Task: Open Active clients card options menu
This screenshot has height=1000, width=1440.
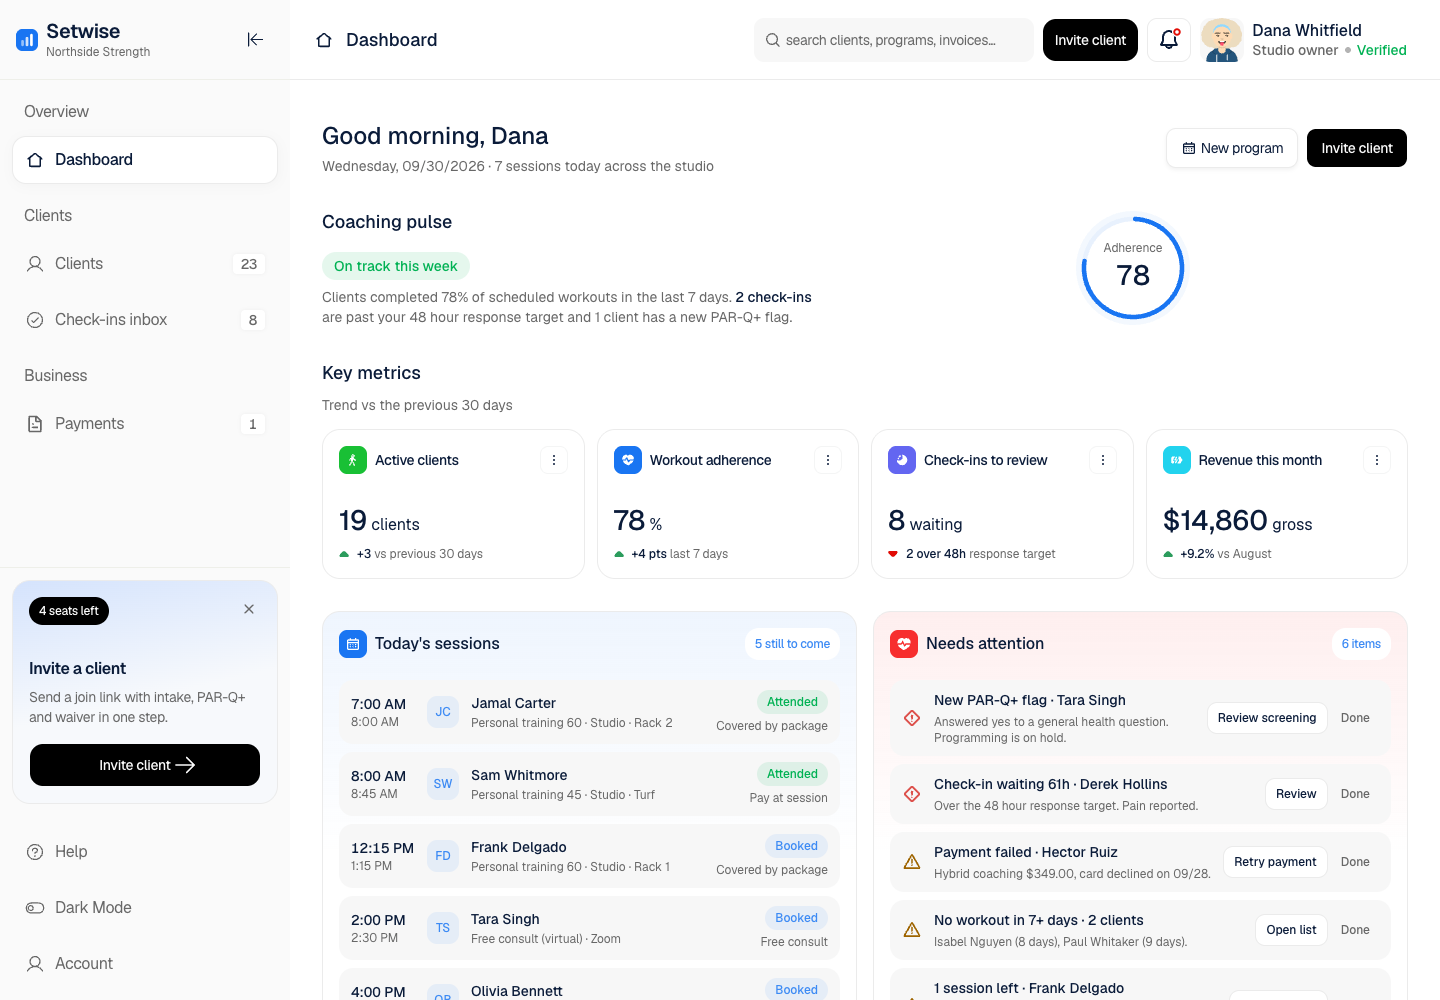Action: [554, 460]
